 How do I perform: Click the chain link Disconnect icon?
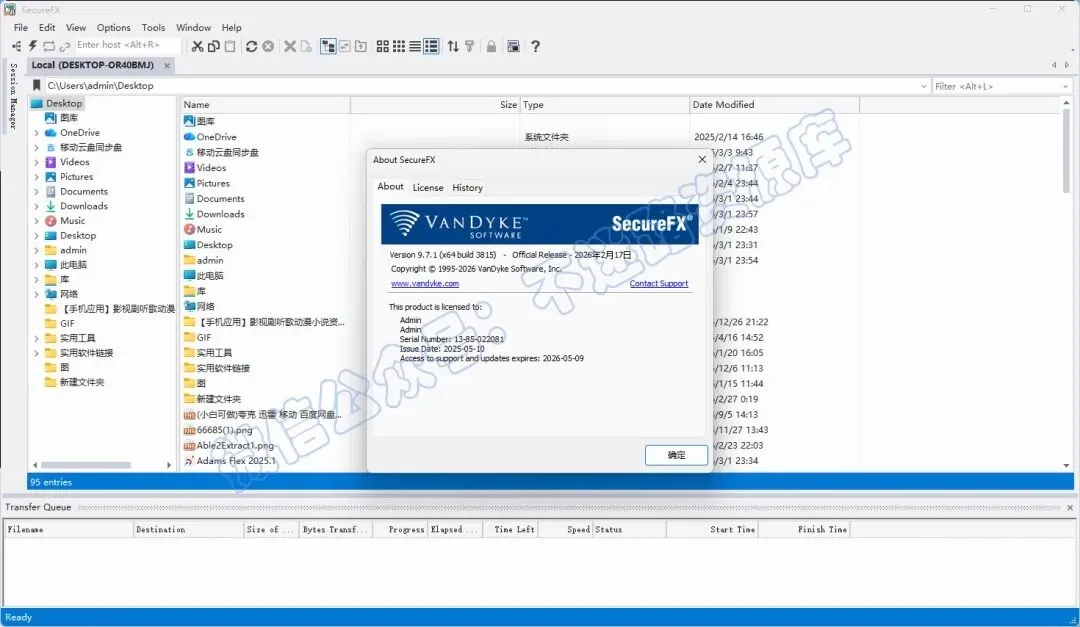[x=65, y=46]
